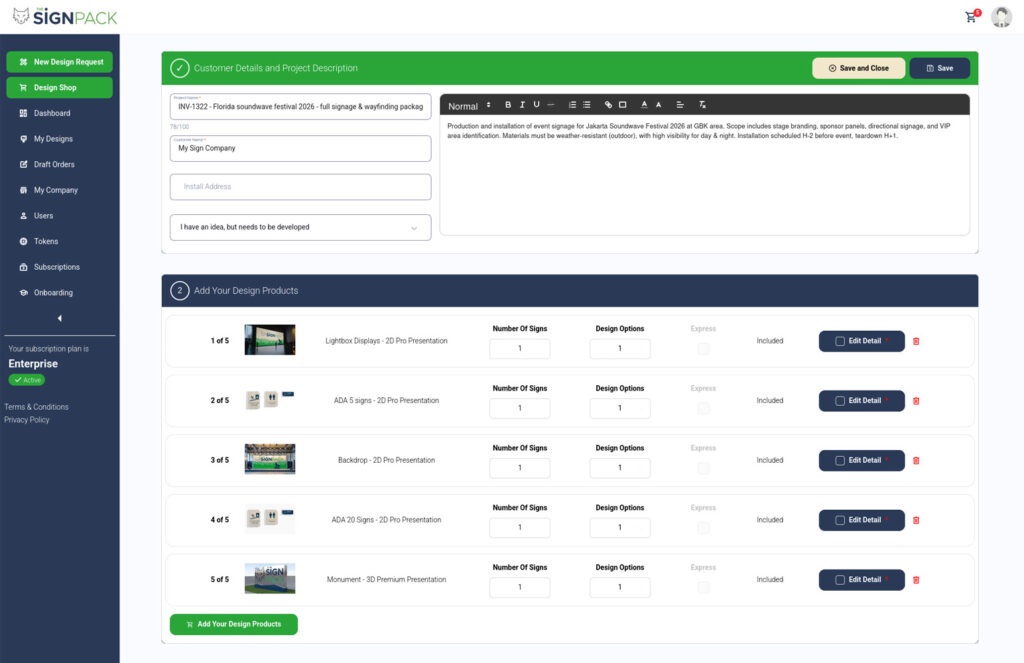Toggle italic formatting in editor
Screen dimensions: 1024x663
(522, 105)
